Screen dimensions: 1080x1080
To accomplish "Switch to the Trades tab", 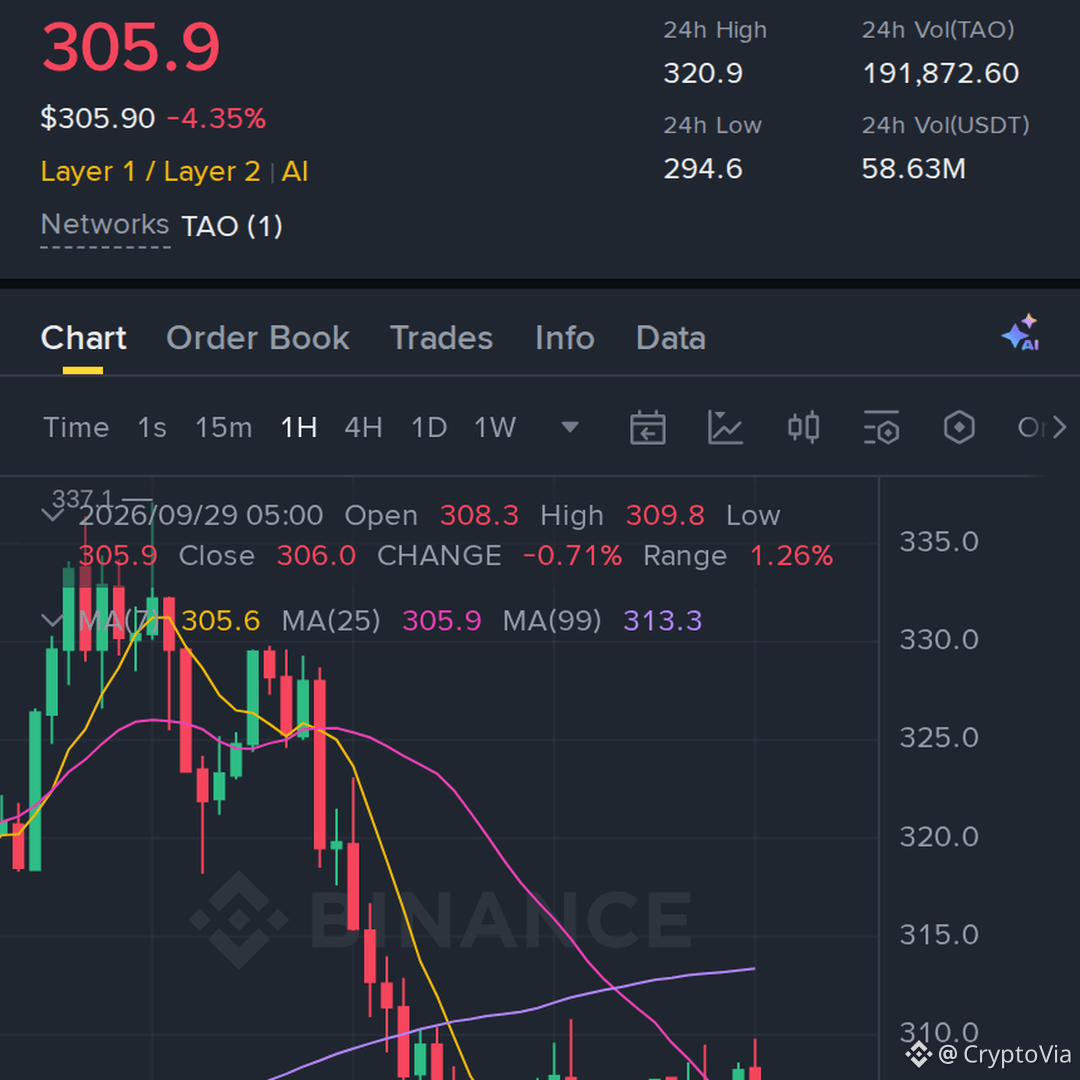I will coord(442,338).
